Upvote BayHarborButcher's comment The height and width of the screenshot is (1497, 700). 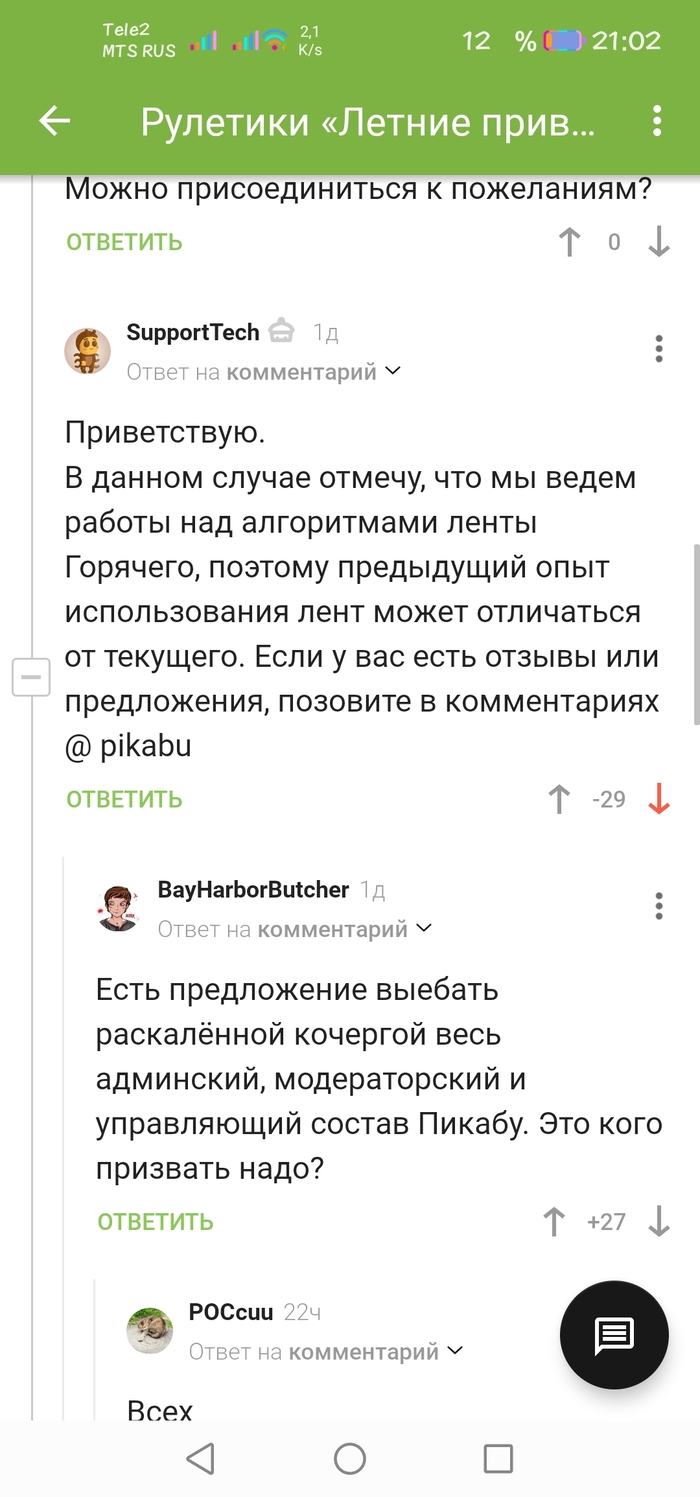tap(553, 1221)
